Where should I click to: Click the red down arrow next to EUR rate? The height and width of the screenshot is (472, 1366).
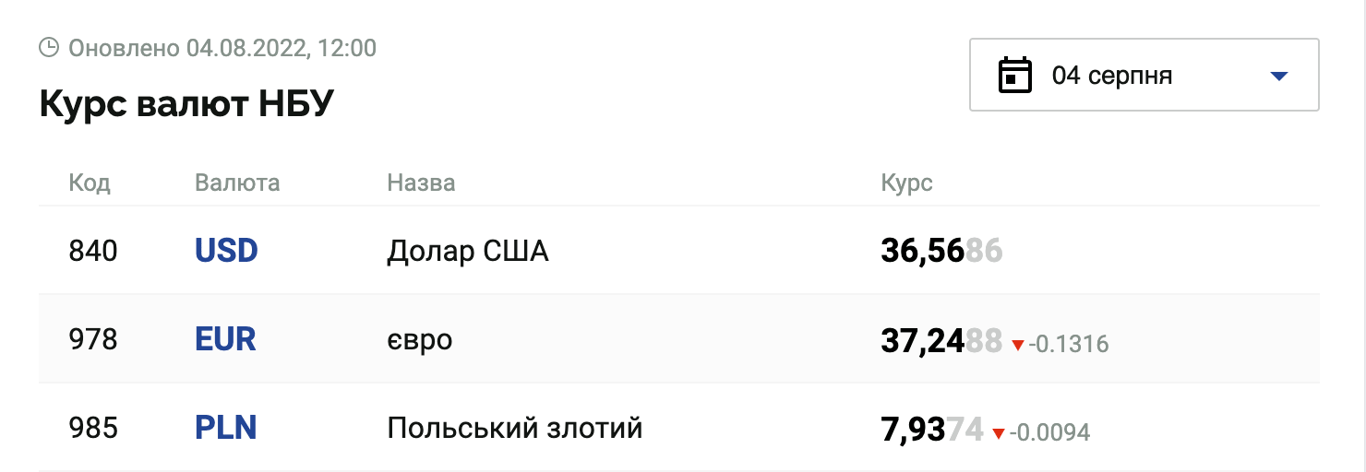pyautogui.click(x=1018, y=346)
